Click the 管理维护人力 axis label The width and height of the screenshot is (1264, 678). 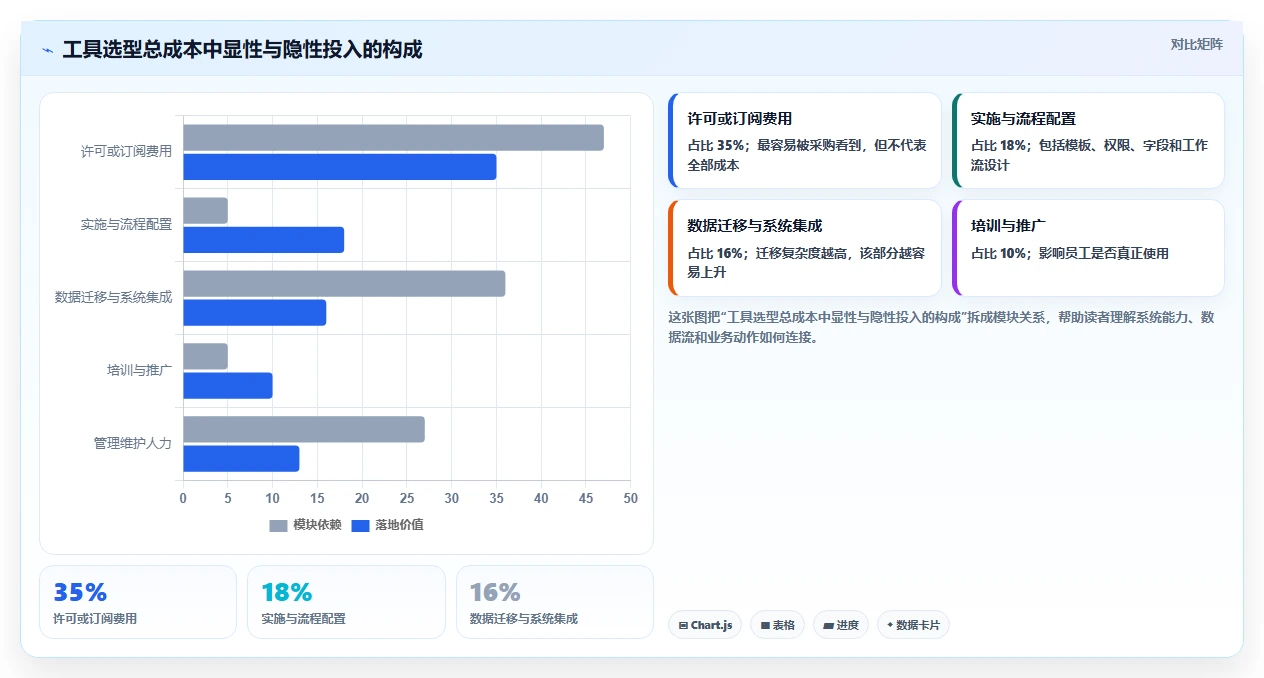(133, 444)
